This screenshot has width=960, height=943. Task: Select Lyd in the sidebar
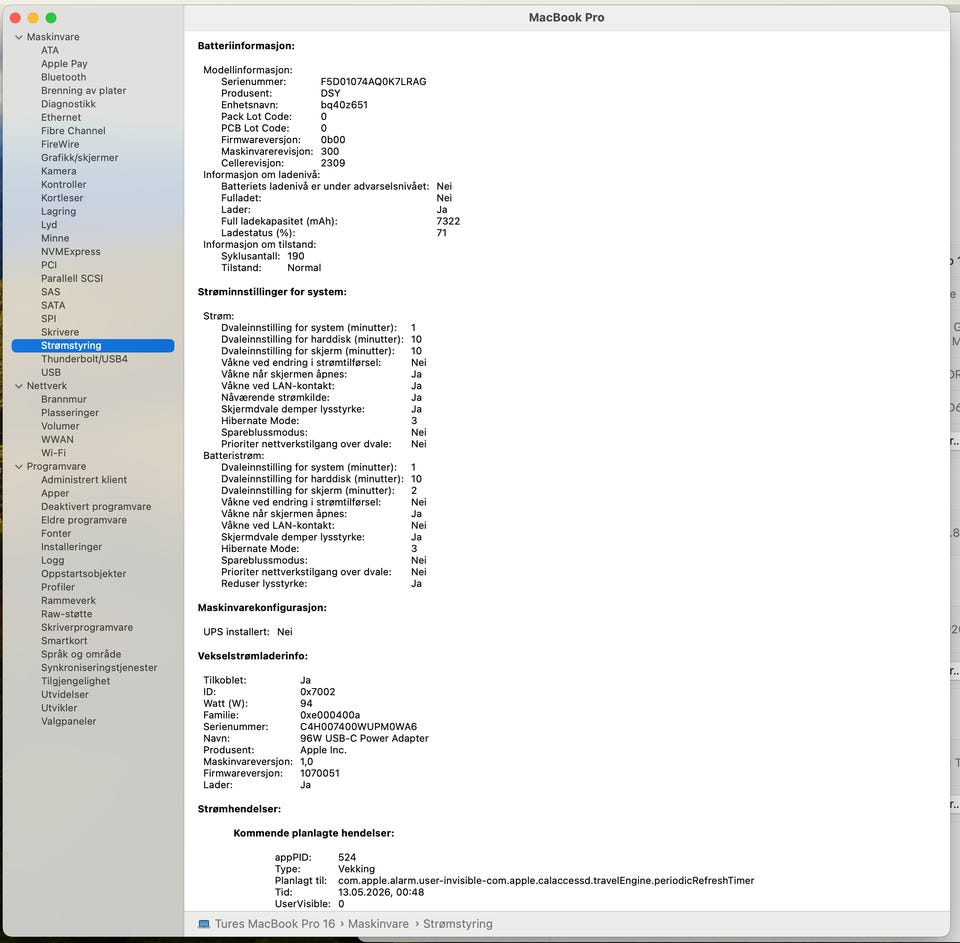coord(49,225)
